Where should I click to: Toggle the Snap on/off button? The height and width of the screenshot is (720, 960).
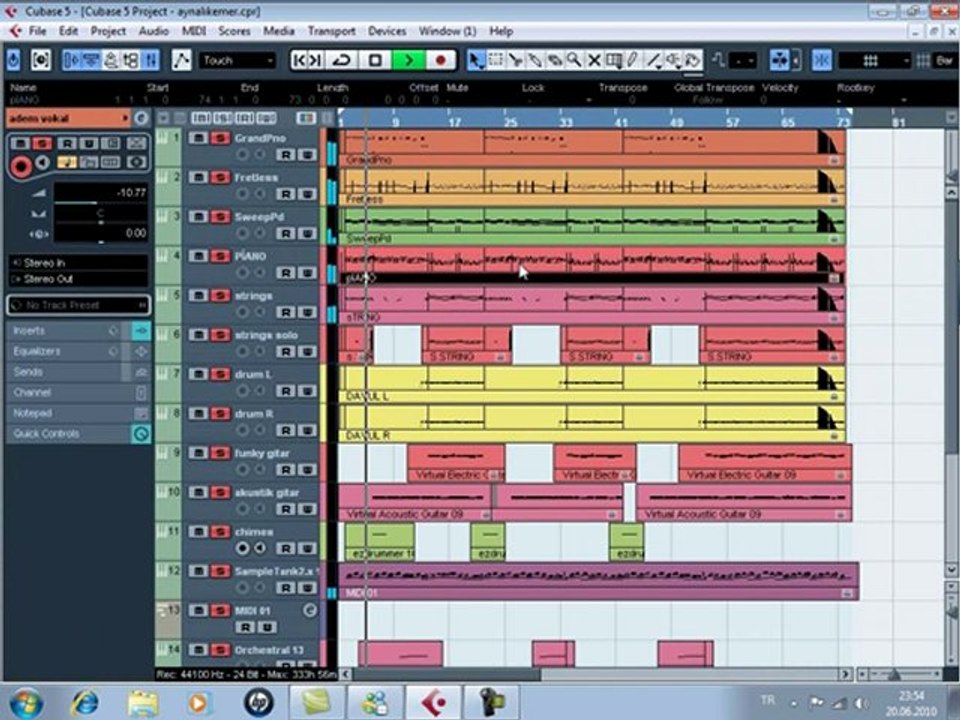point(822,60)
